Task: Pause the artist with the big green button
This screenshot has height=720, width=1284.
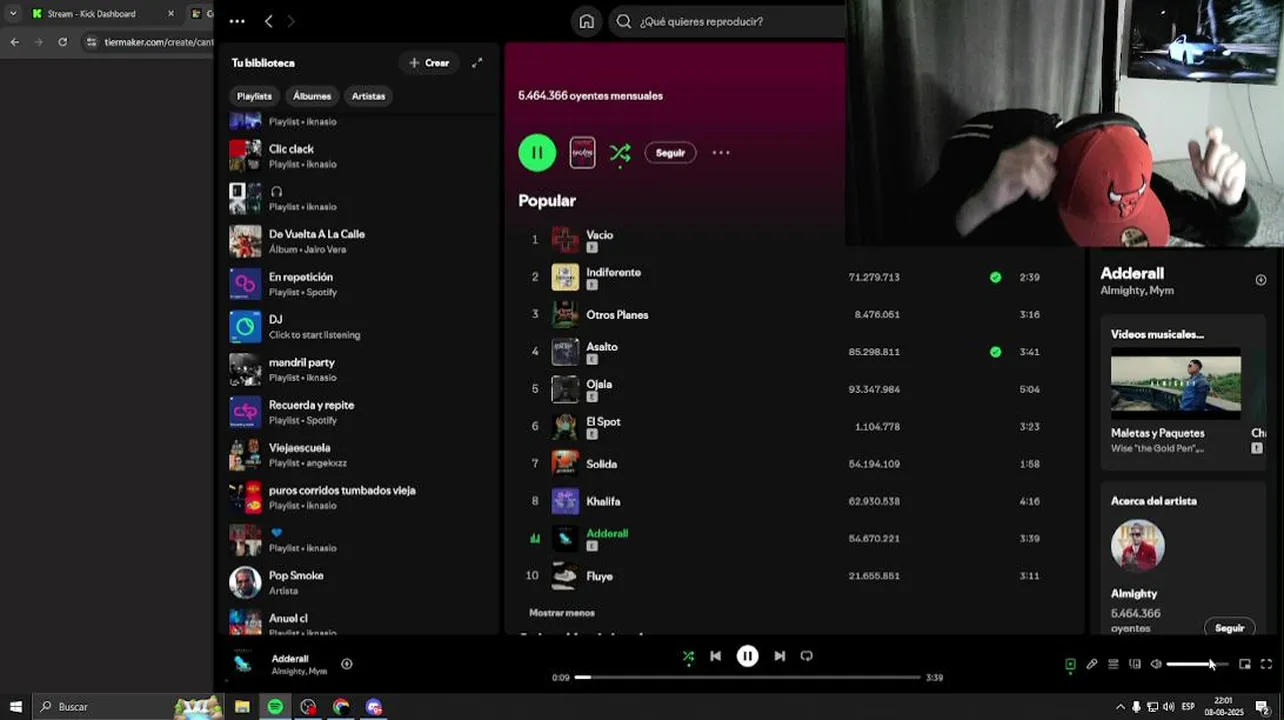Action: click(537, 153)
